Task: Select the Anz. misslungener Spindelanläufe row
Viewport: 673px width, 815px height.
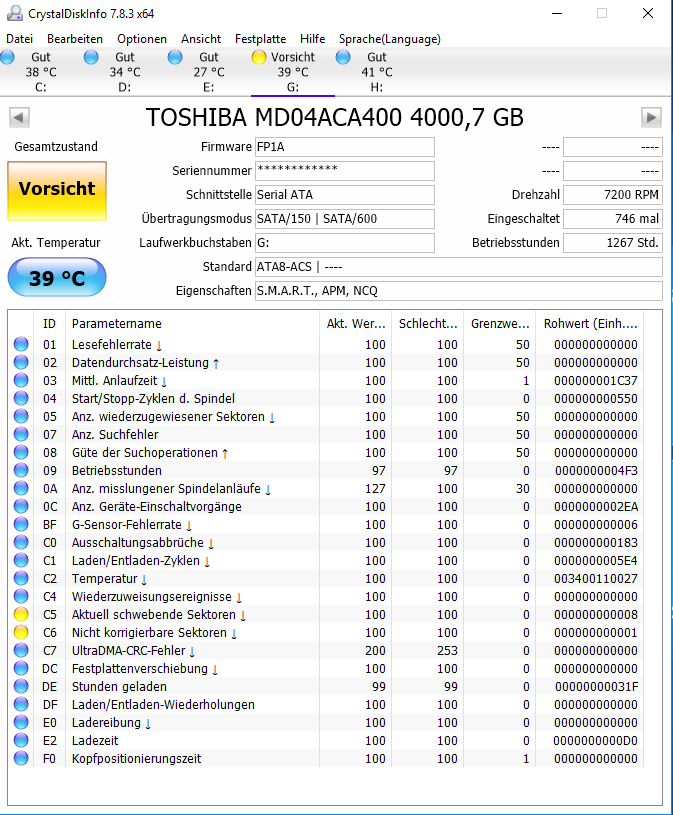Action: [327, 489]
